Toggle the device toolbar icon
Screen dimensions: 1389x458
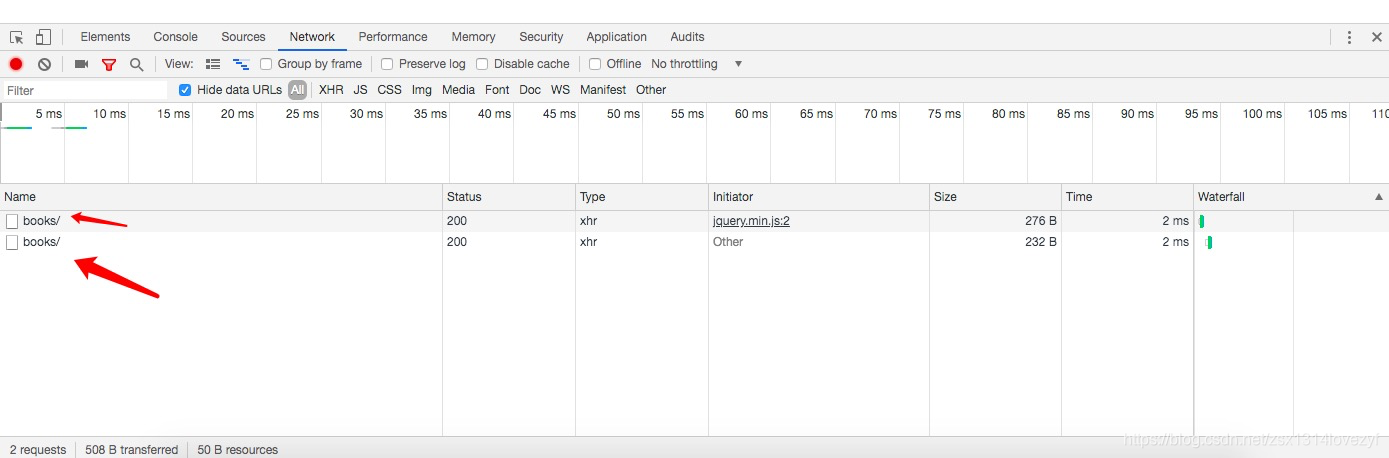[x=43, y=37]
